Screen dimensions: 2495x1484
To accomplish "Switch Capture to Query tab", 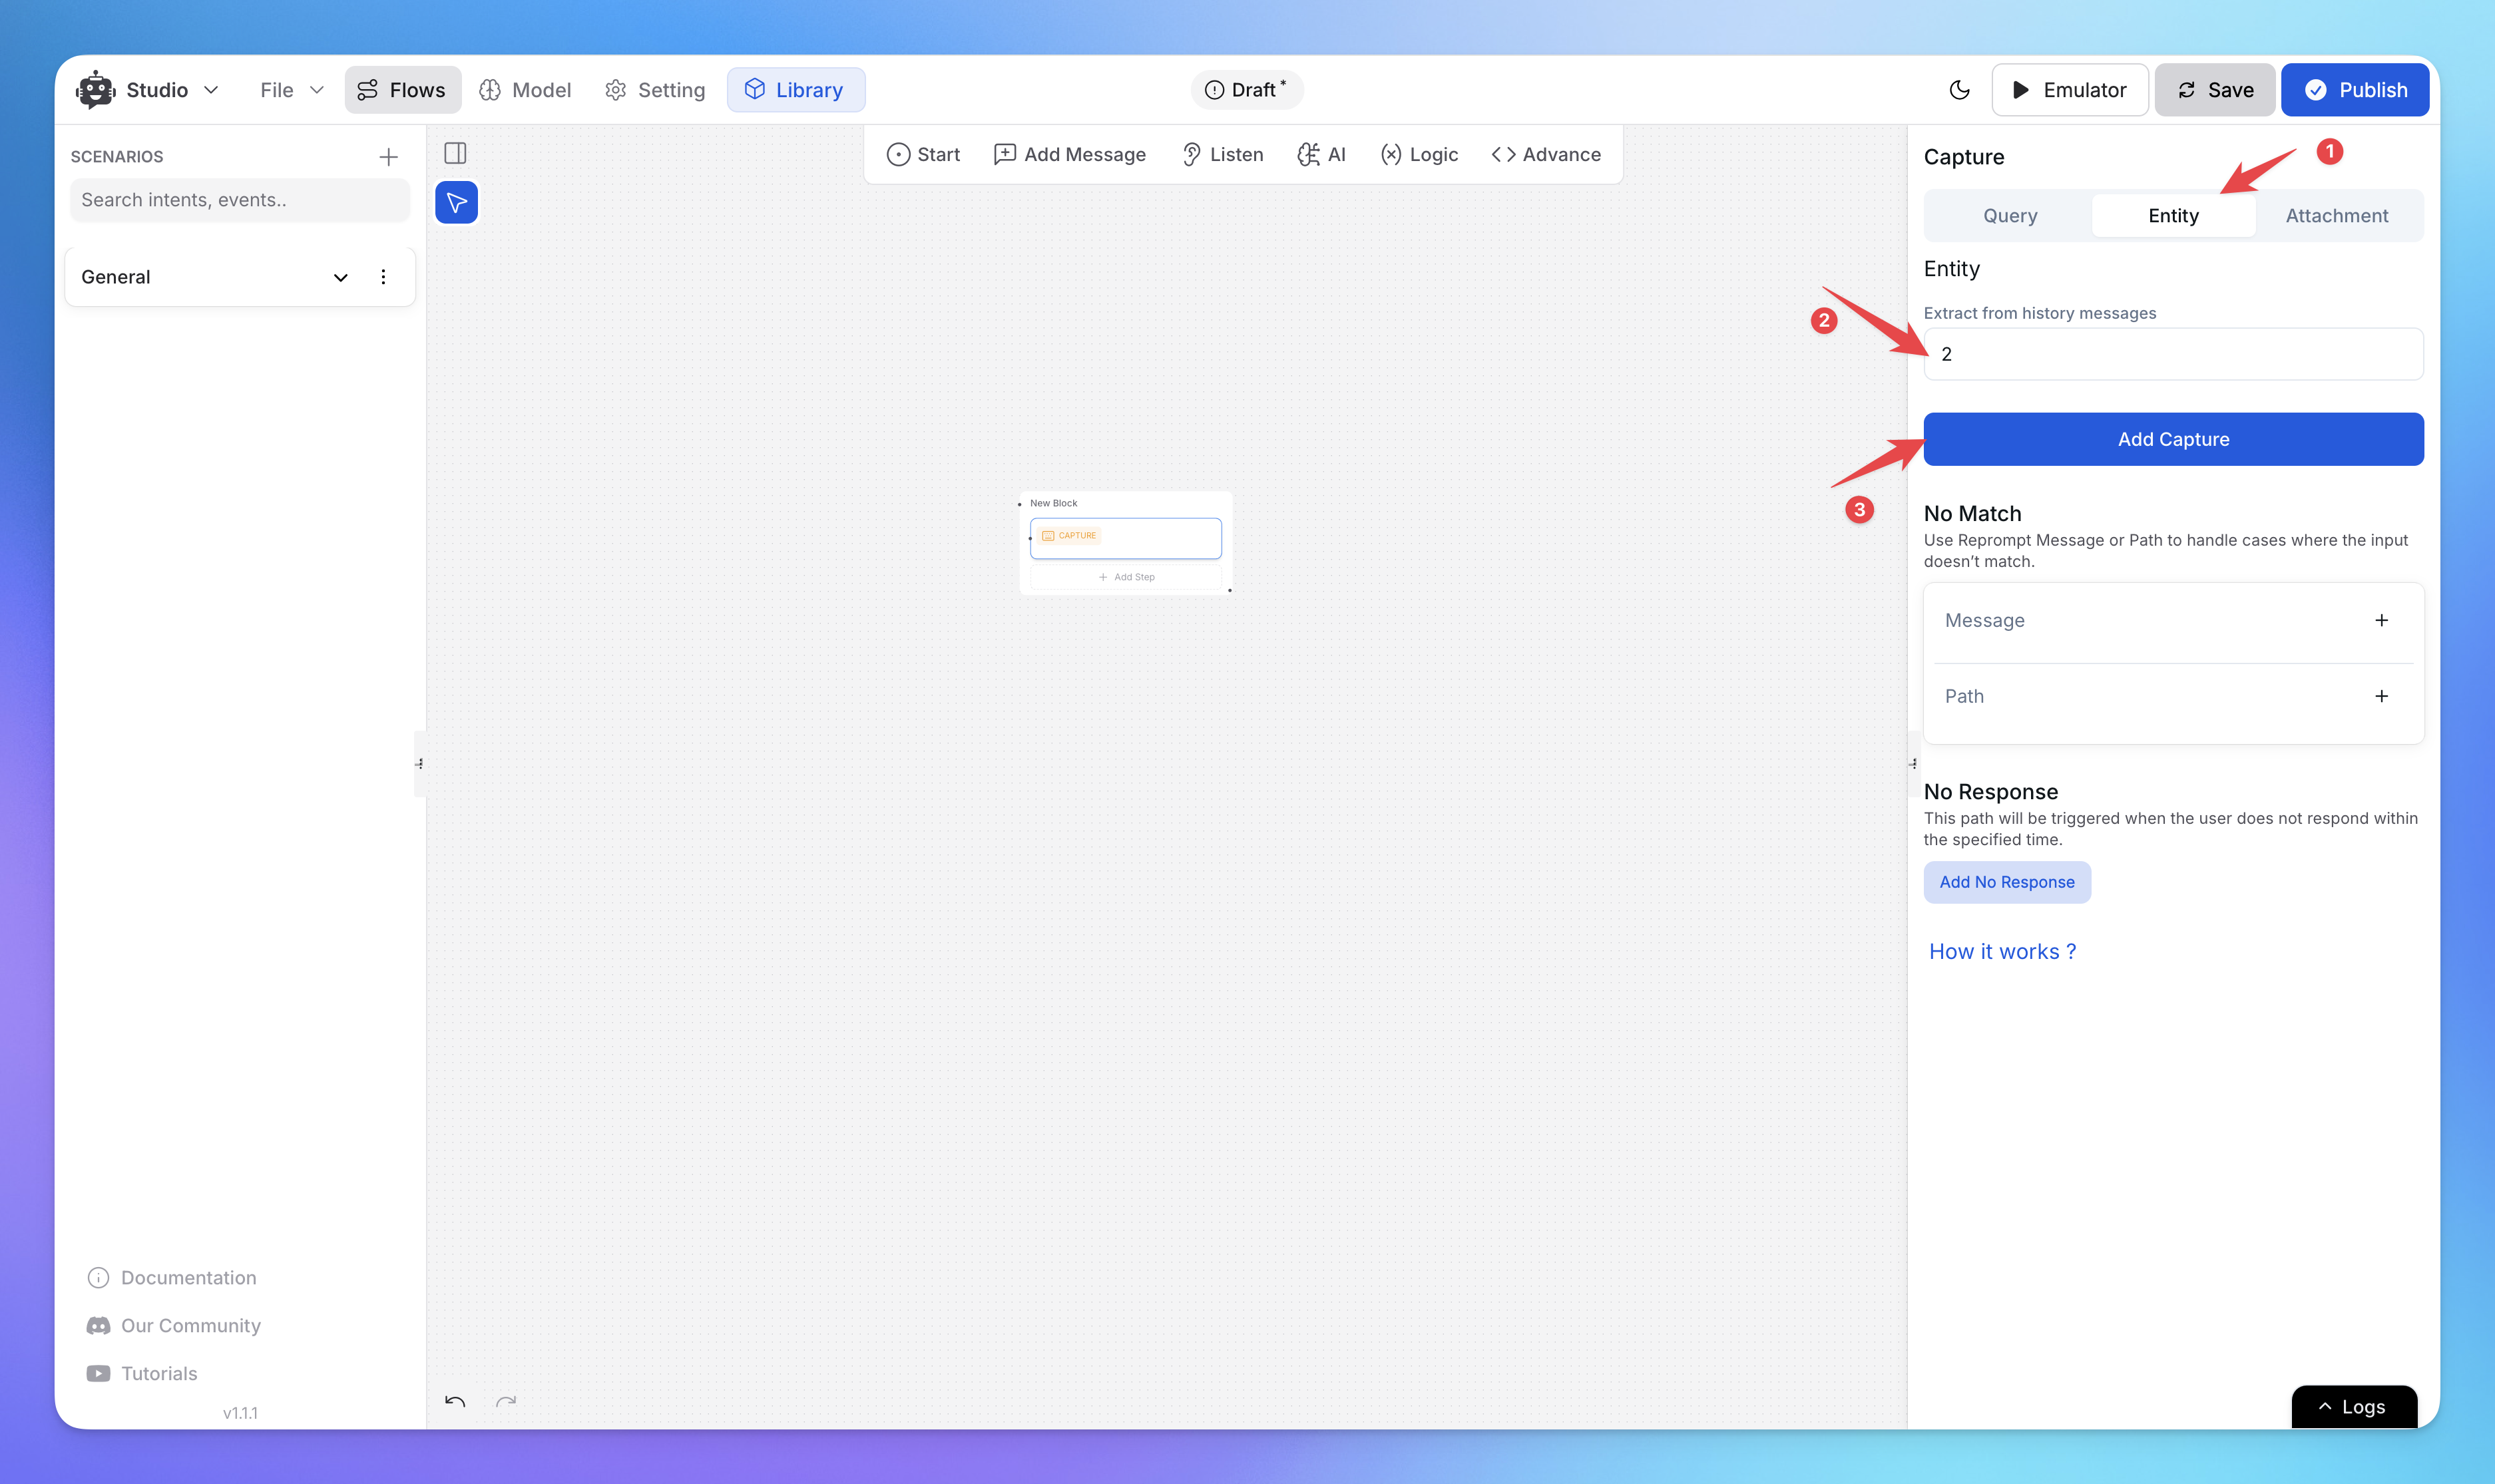I will [2009, 216].
